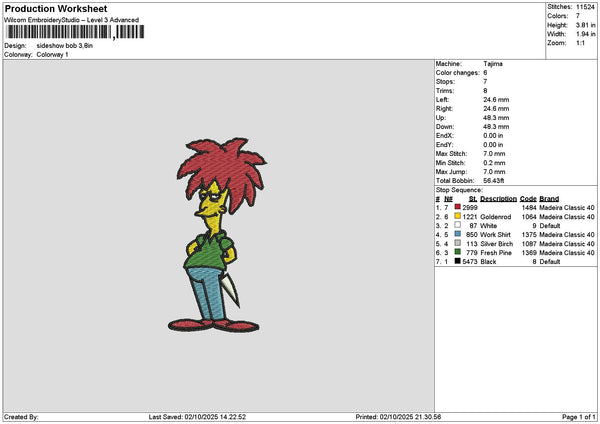600x424 pixels.
Task: Click the 'Page 1 of 1' footer text
Action: coord(579,417)
